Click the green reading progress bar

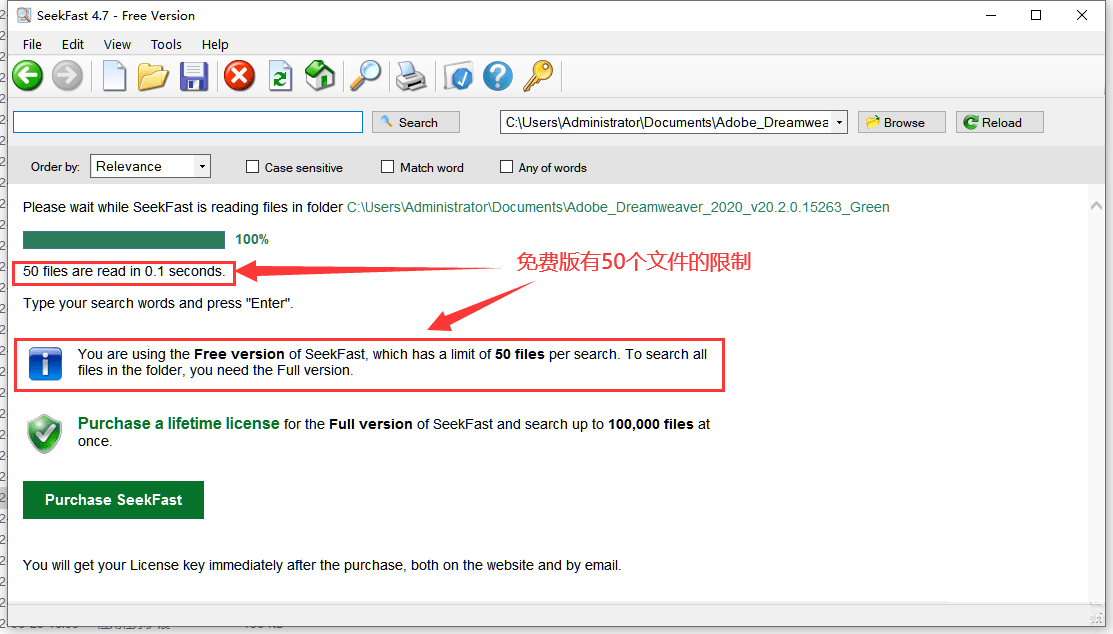[124, 240]
